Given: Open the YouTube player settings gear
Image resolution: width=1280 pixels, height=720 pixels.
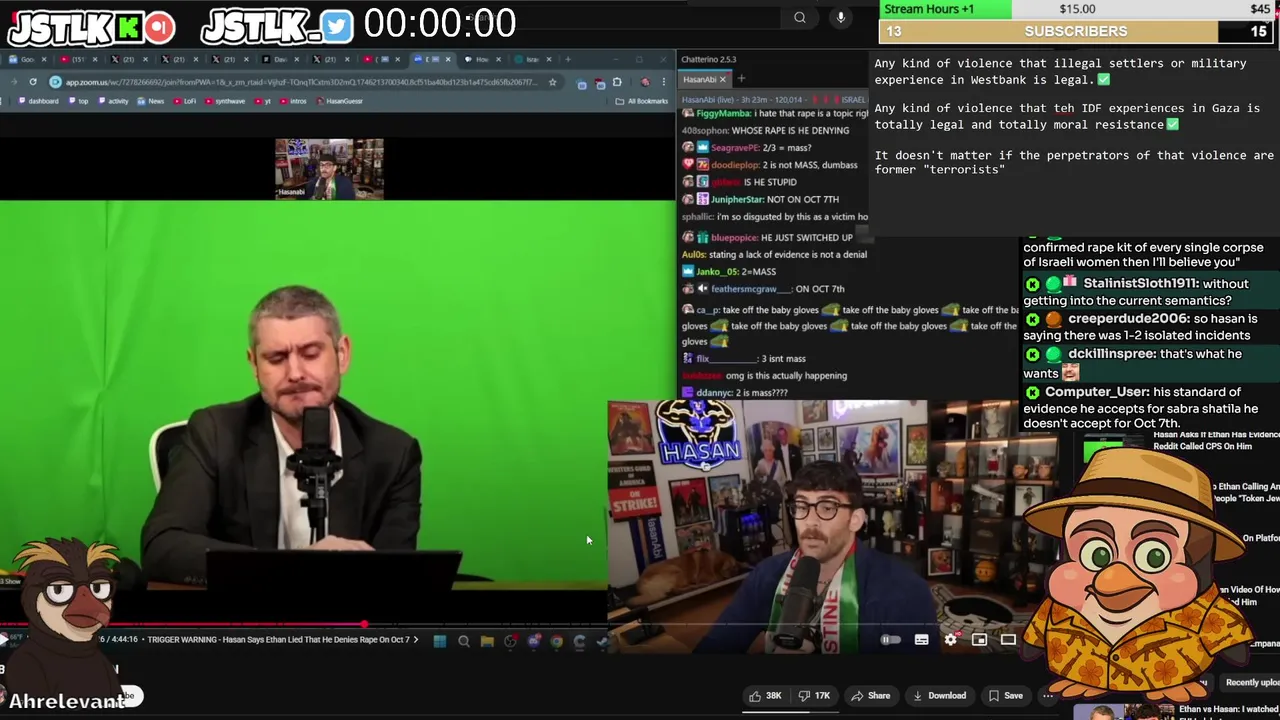Looking at the screenshot, I should [950, 640].
